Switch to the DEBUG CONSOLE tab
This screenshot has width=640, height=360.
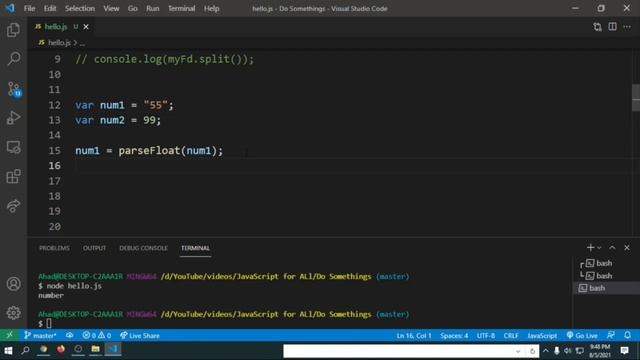pyautogui.click(x=143, y=248)
